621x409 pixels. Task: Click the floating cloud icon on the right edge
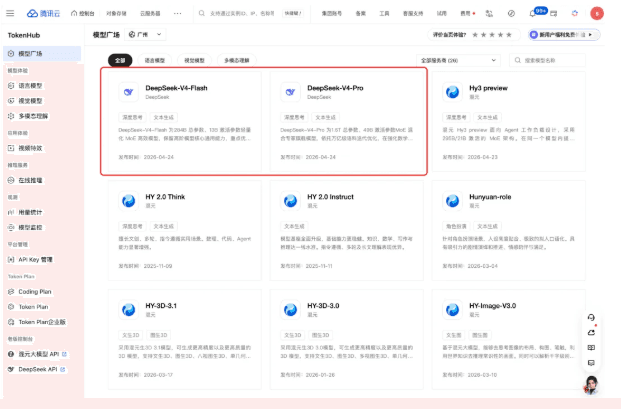[591, 333]
